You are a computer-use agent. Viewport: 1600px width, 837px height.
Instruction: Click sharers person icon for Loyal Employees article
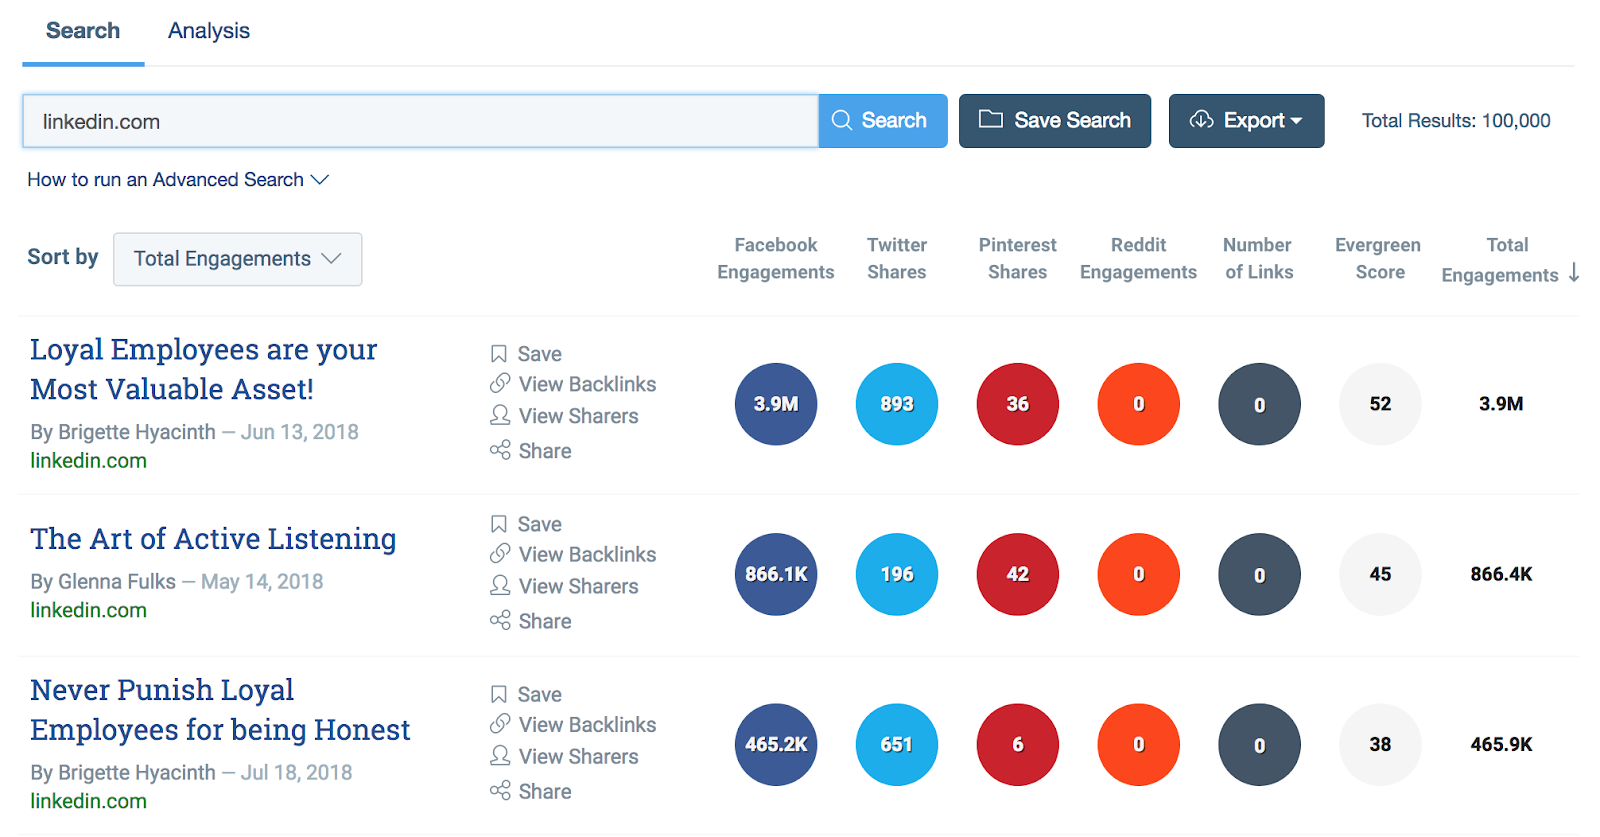click(499, 415)
